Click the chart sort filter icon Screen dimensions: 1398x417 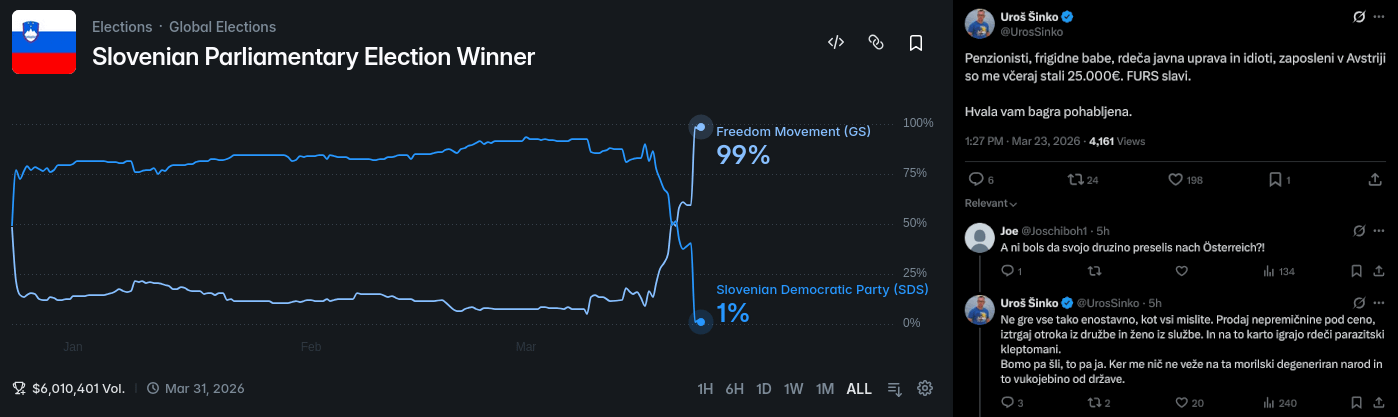(895, 388)
